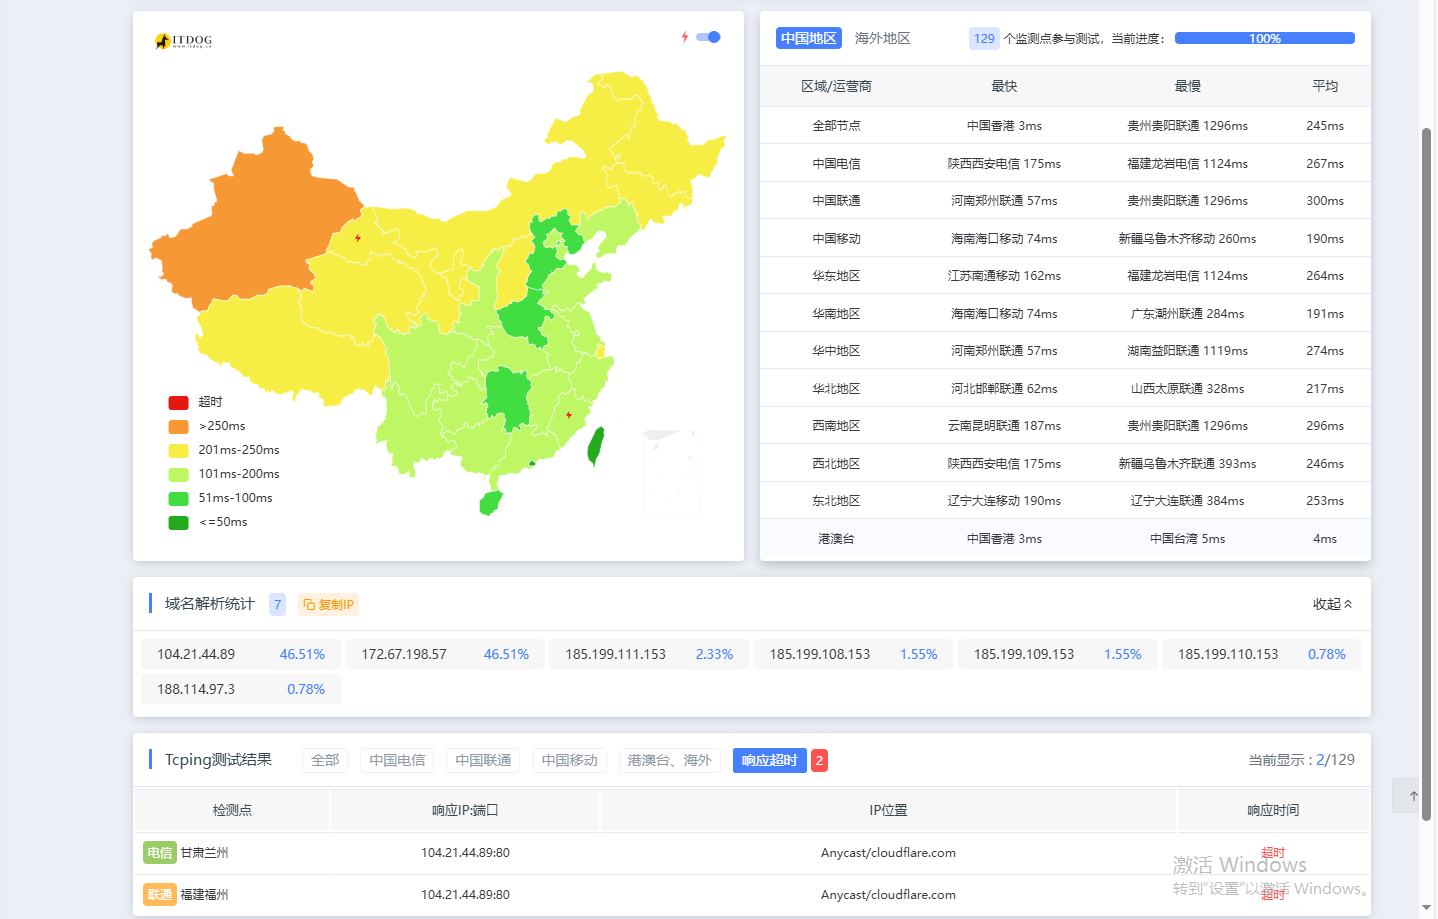The height and width of the screenshot is (919, 1438).
Task: Click the 超时 response time for 甘肃兰州
Action: (x=1273, y=853)
